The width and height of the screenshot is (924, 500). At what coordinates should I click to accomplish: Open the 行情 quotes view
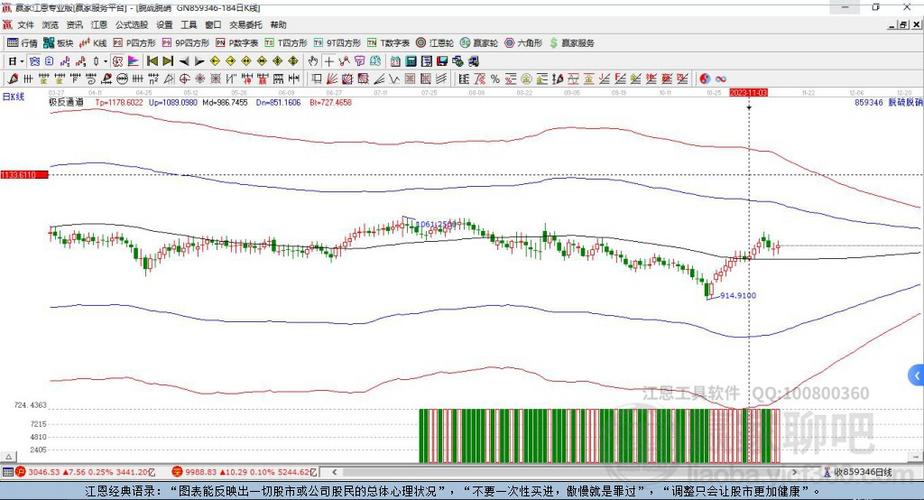[22, 43]
